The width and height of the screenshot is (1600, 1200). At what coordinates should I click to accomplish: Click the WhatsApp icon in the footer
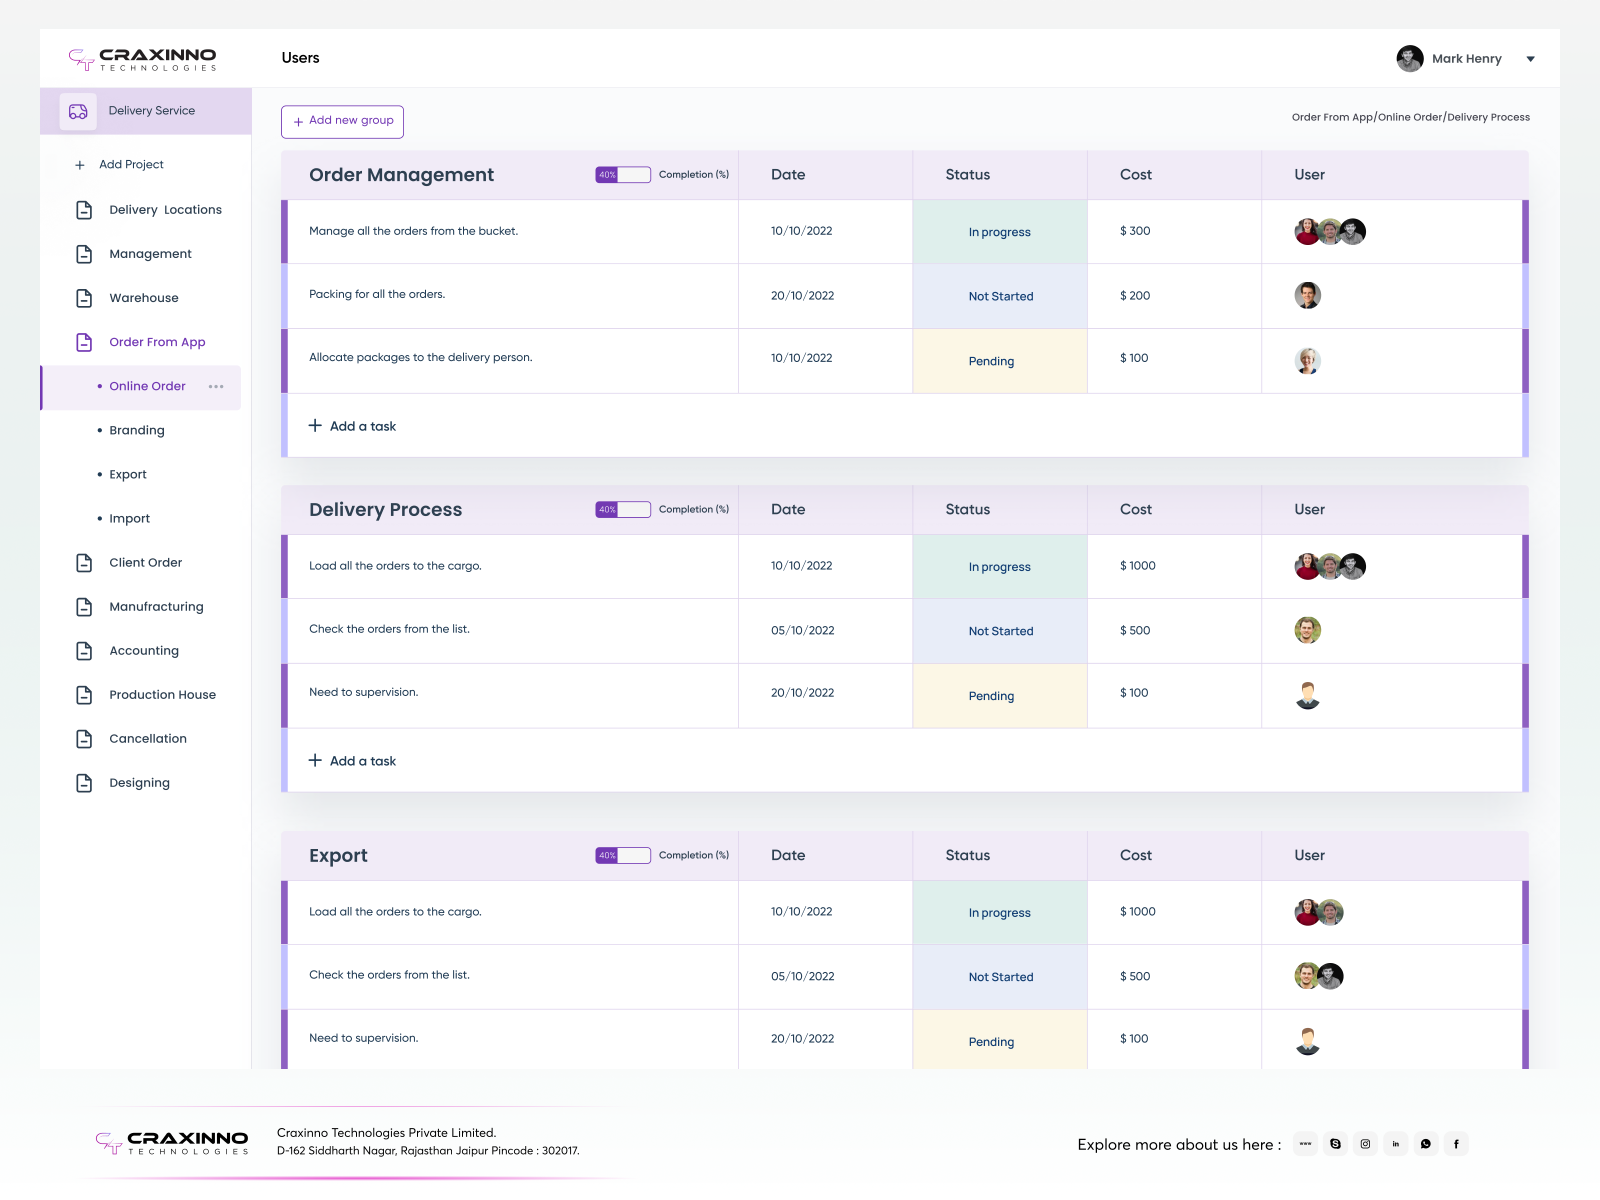pos(1426,1144)
